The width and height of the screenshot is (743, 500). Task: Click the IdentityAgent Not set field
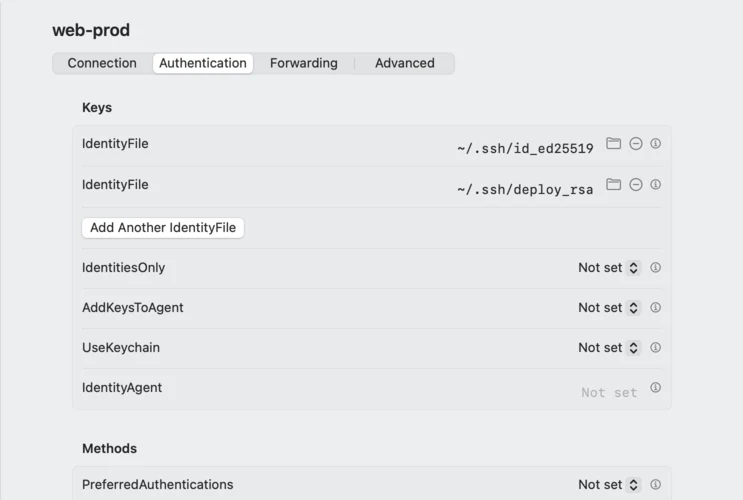609,392
